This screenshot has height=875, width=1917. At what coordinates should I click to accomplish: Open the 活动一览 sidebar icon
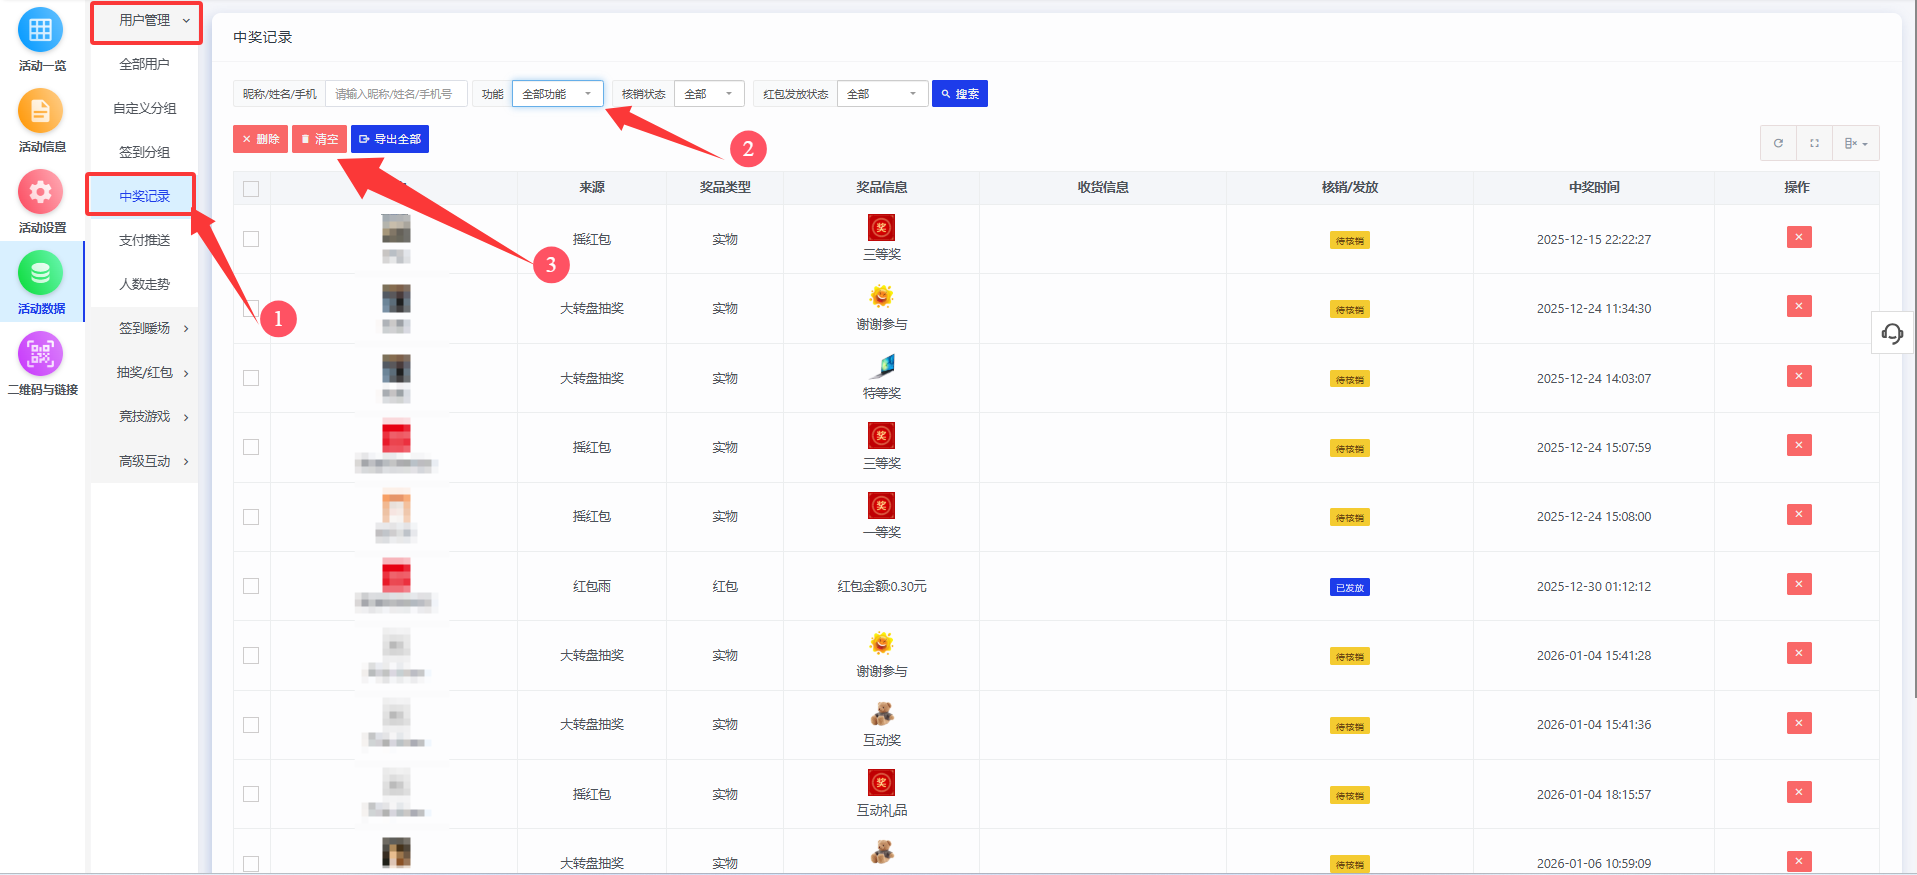coord(40,31)
